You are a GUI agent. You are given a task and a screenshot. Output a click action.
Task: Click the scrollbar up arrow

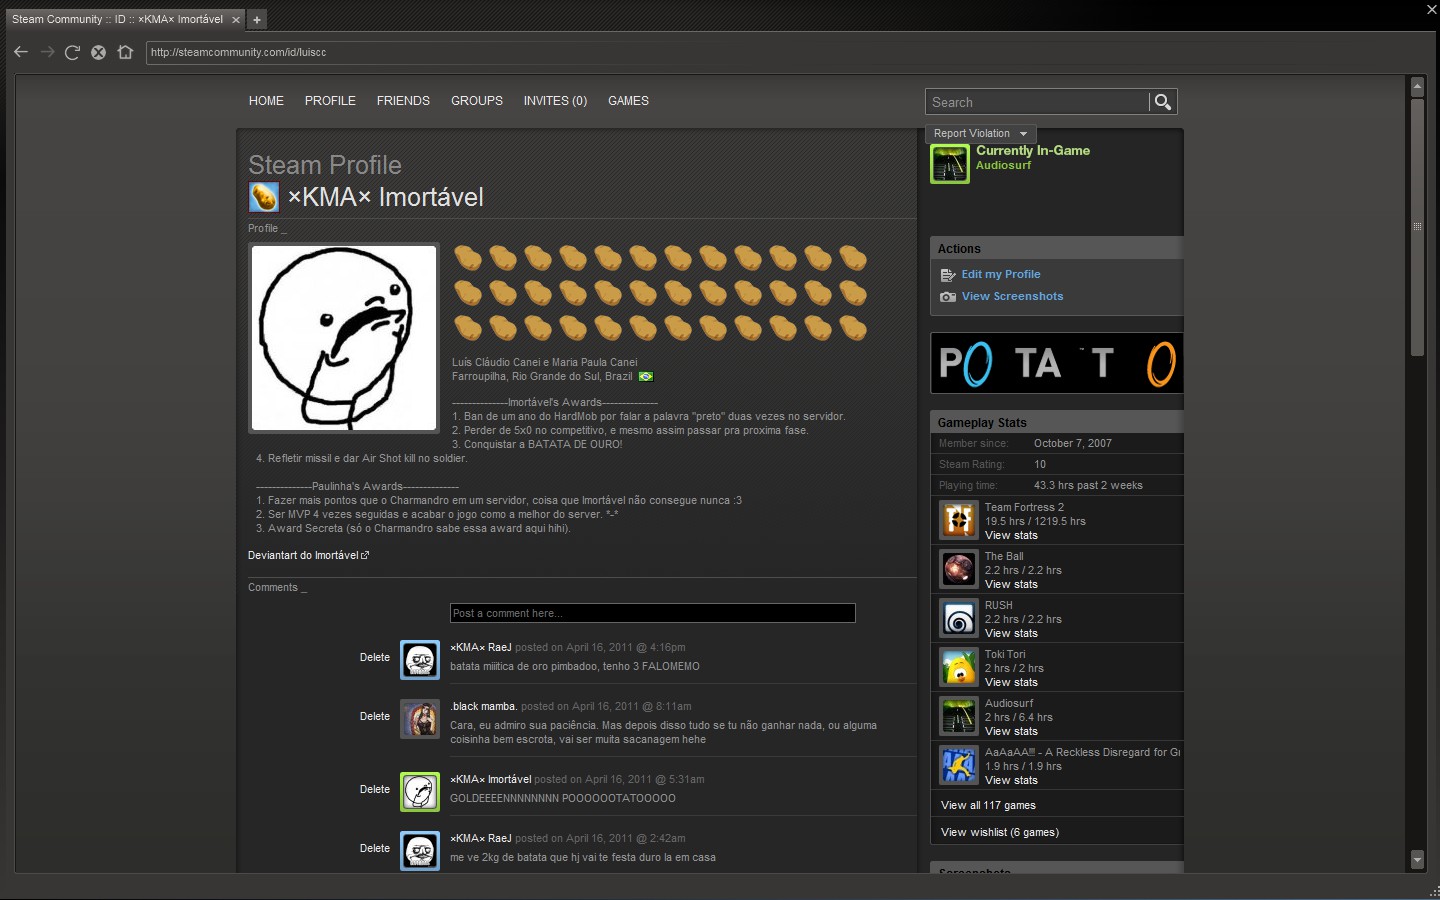coord(1417,87)
